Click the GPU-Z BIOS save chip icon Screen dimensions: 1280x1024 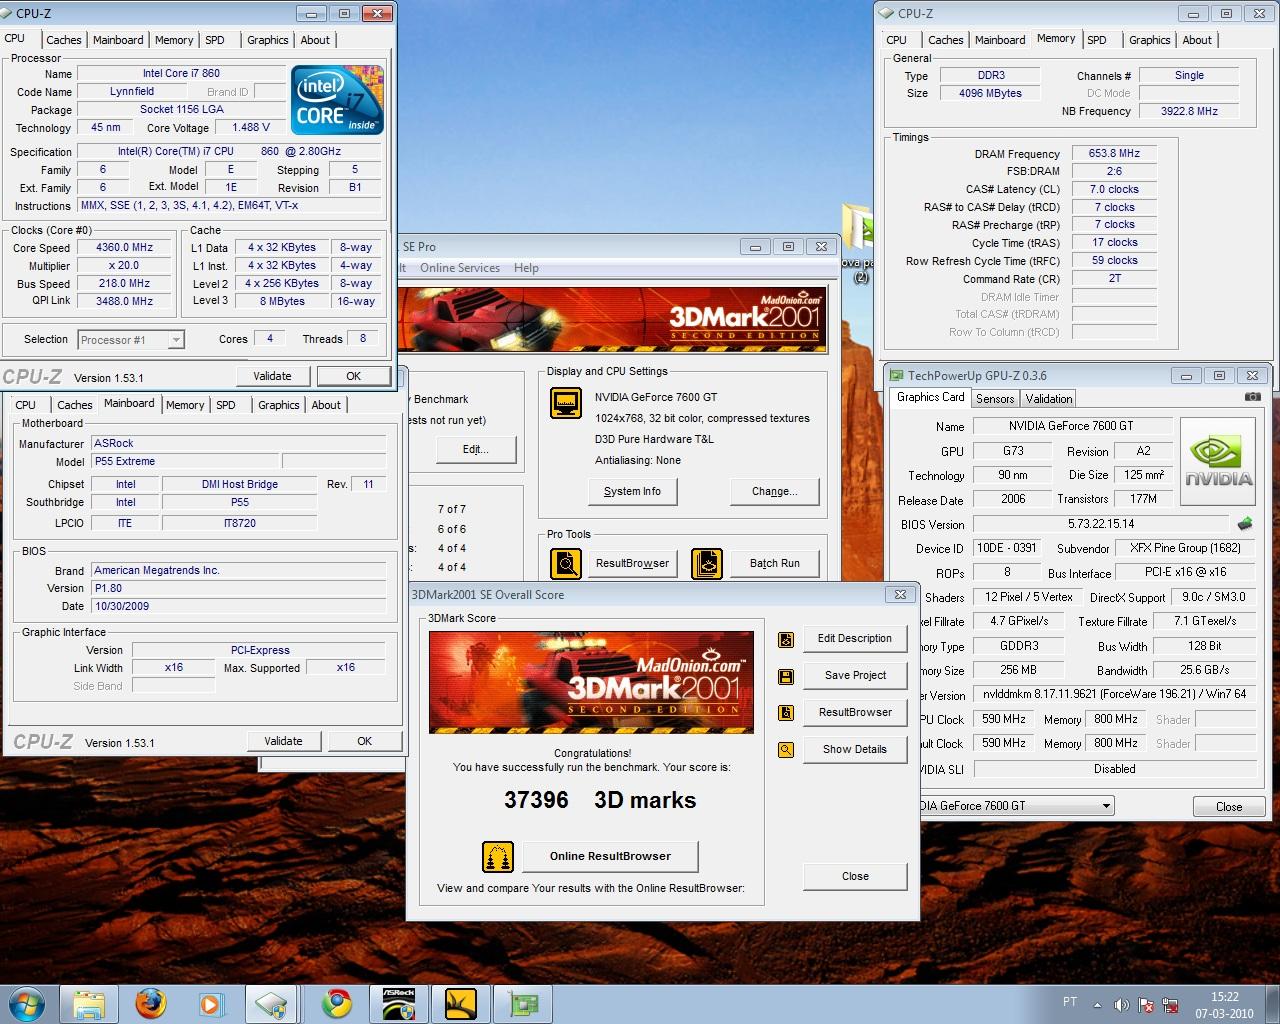click(x=1245, y=523)
